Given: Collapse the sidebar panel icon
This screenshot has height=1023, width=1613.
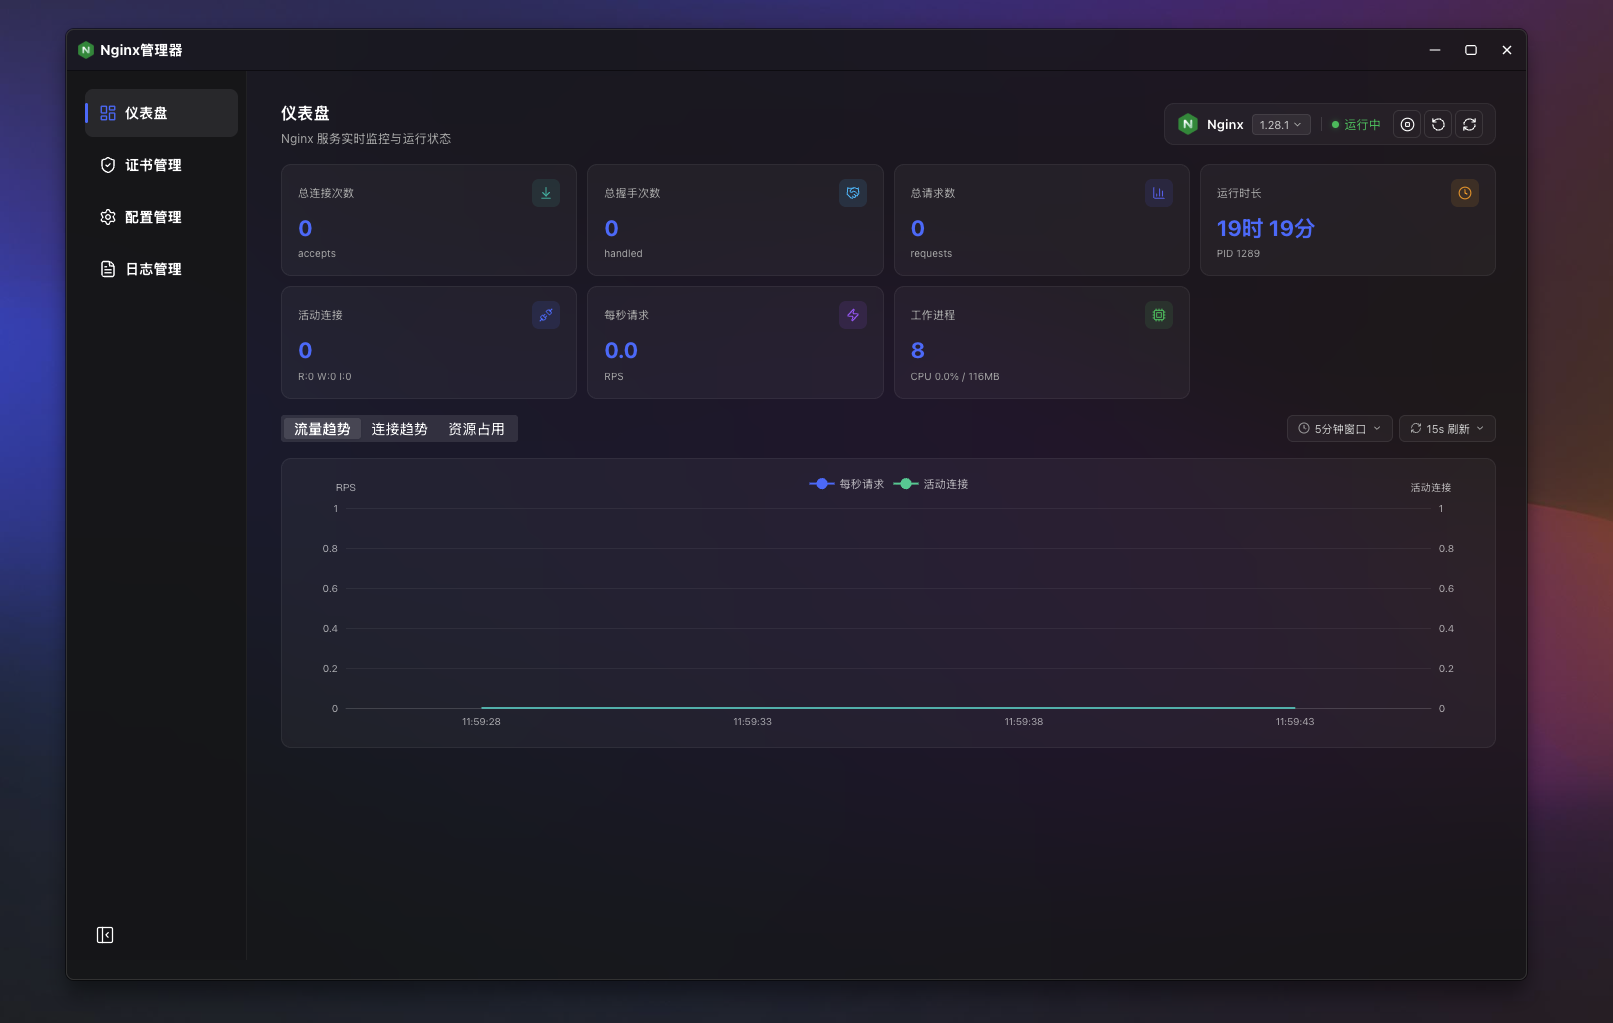Looking at the screenshot, I should pyautogui.click(x=105, y=935).
